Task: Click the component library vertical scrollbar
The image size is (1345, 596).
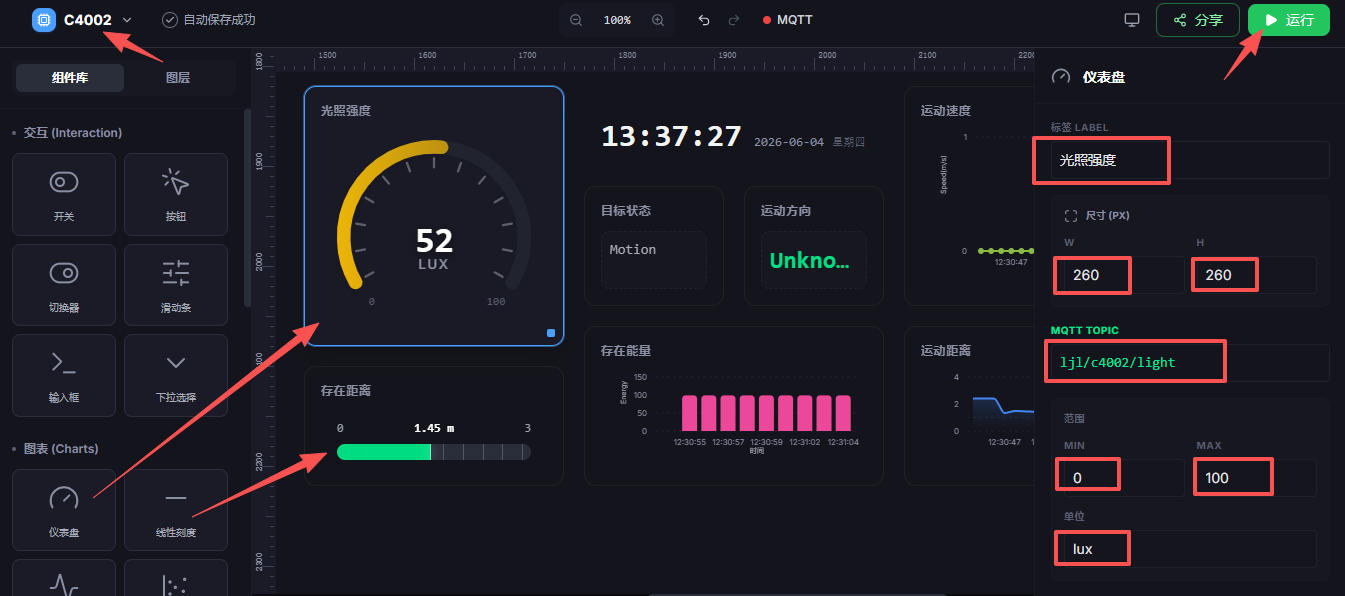Action: 248,207
